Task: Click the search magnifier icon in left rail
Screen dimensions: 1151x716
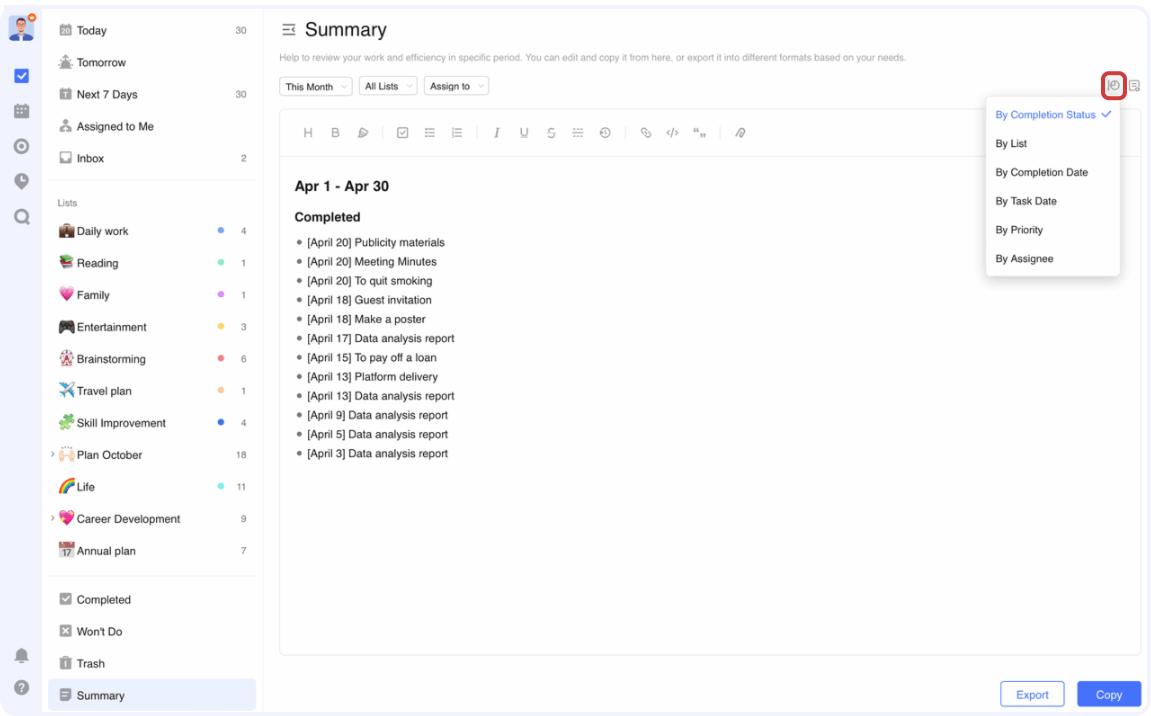Action: (x=21, y=216)
